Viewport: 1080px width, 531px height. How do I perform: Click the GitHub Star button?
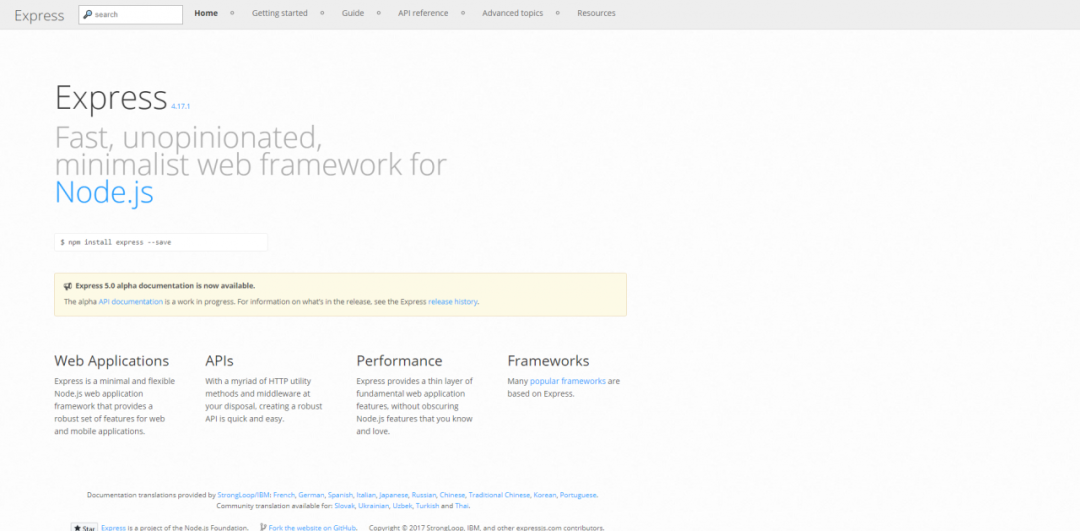(85, 528)
